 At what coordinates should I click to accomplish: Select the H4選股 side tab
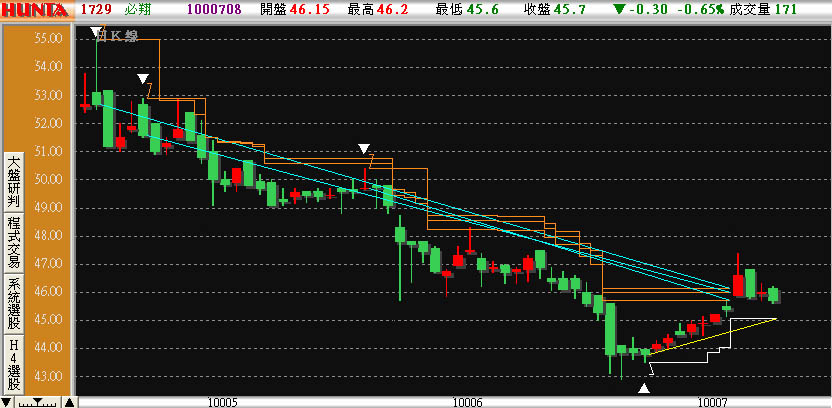(x=13, y=364)
